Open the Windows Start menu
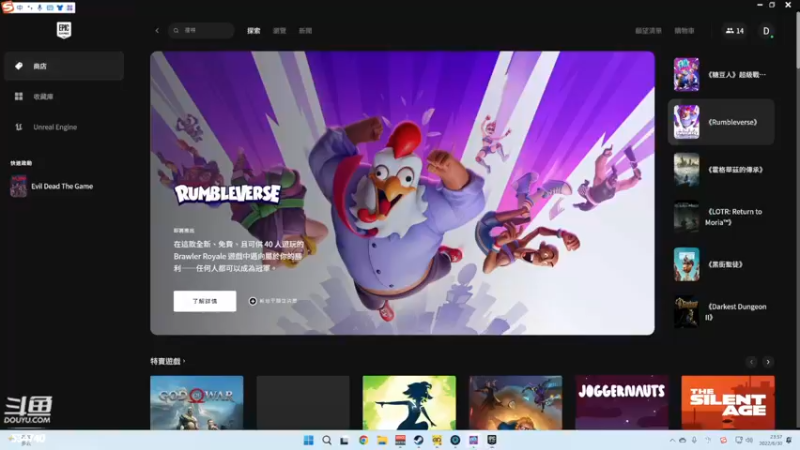The width and height of the screenshot is (800, 450). point(309,440)
